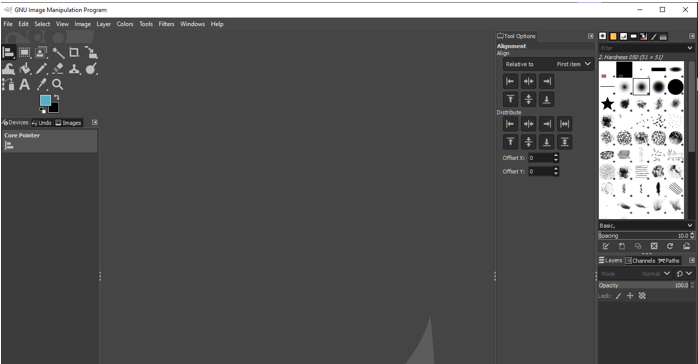
Task: Refresh the brushes list
Action: point(670,246)
